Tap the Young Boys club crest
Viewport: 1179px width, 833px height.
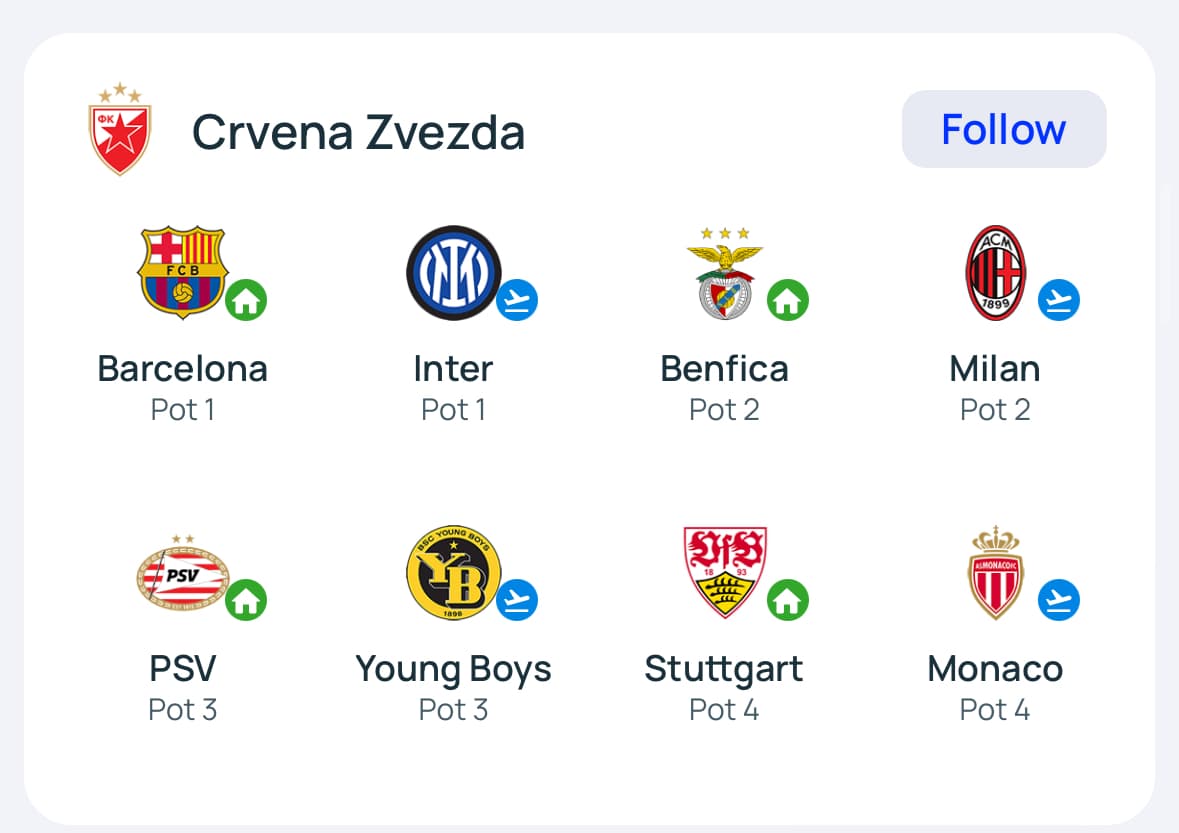[452, 573]
